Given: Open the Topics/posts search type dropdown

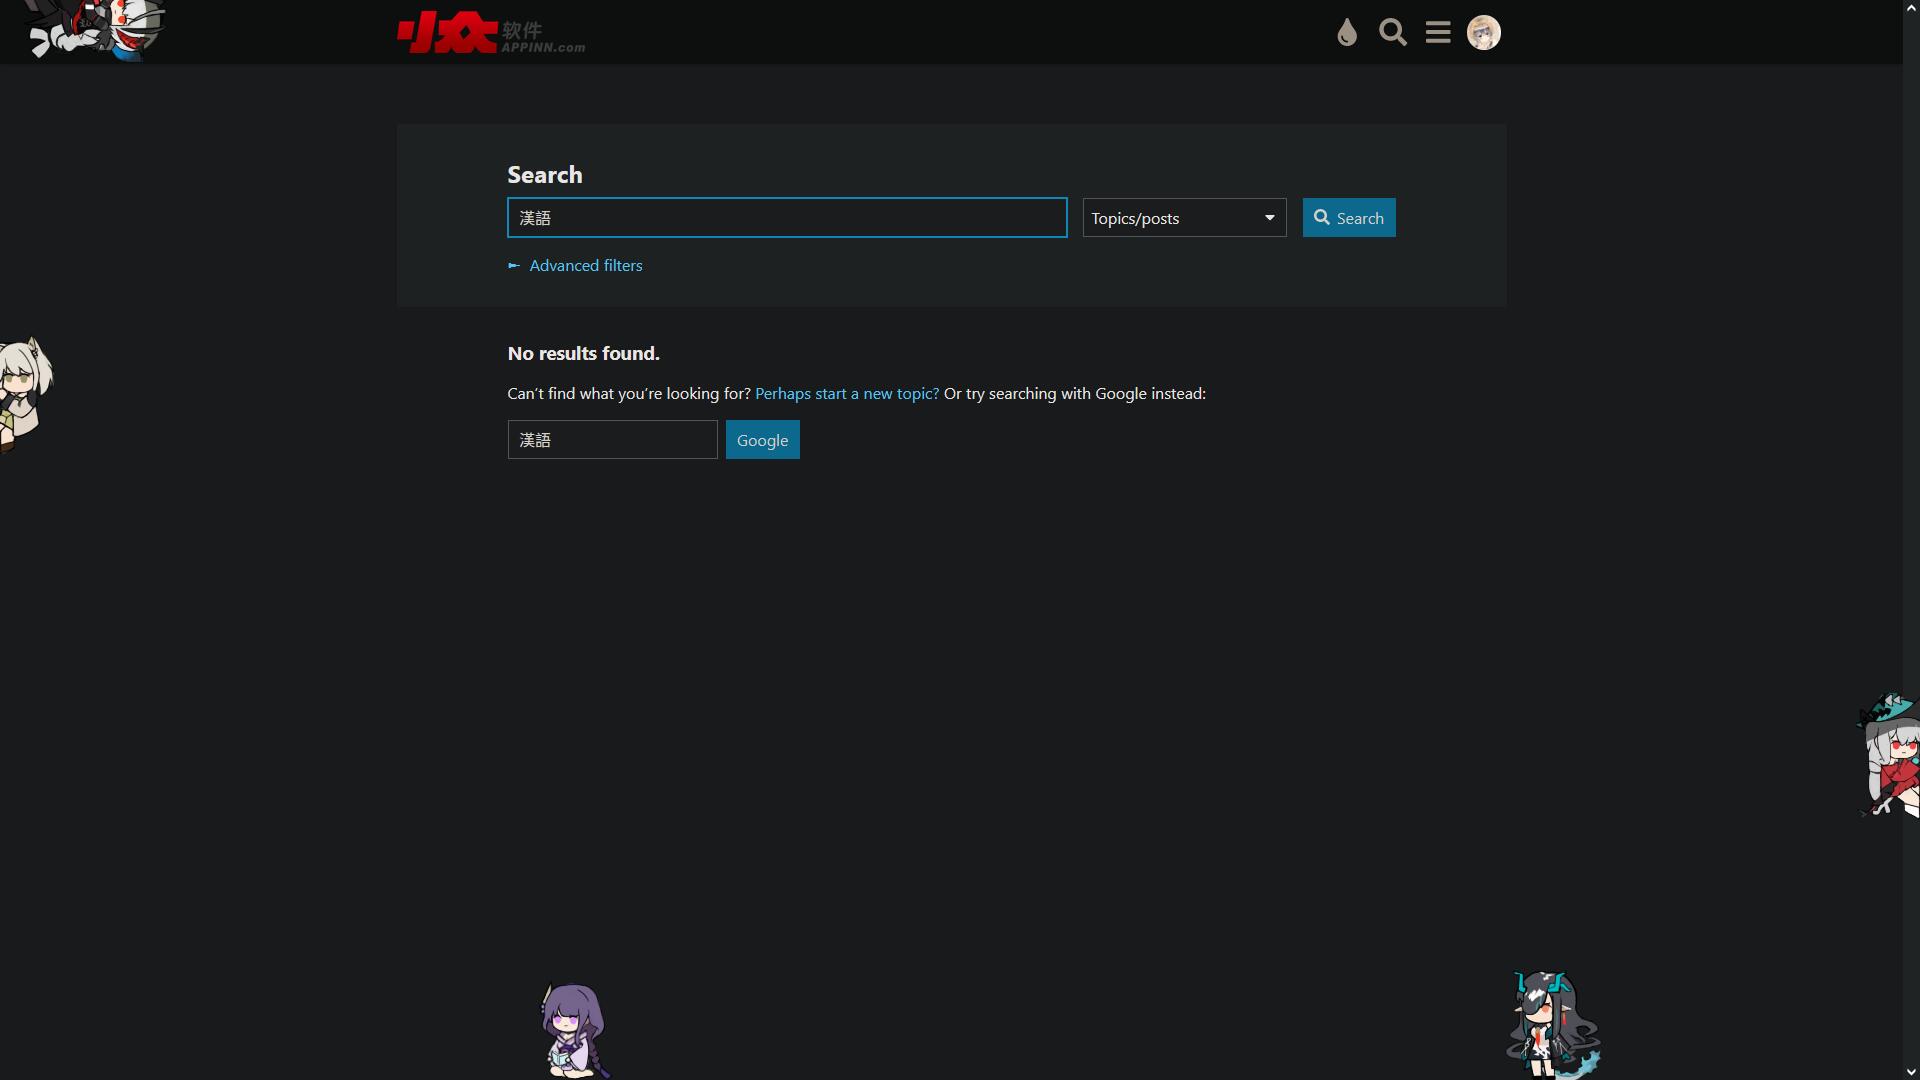Looking at the screenshot, I should click(1170, 218).
